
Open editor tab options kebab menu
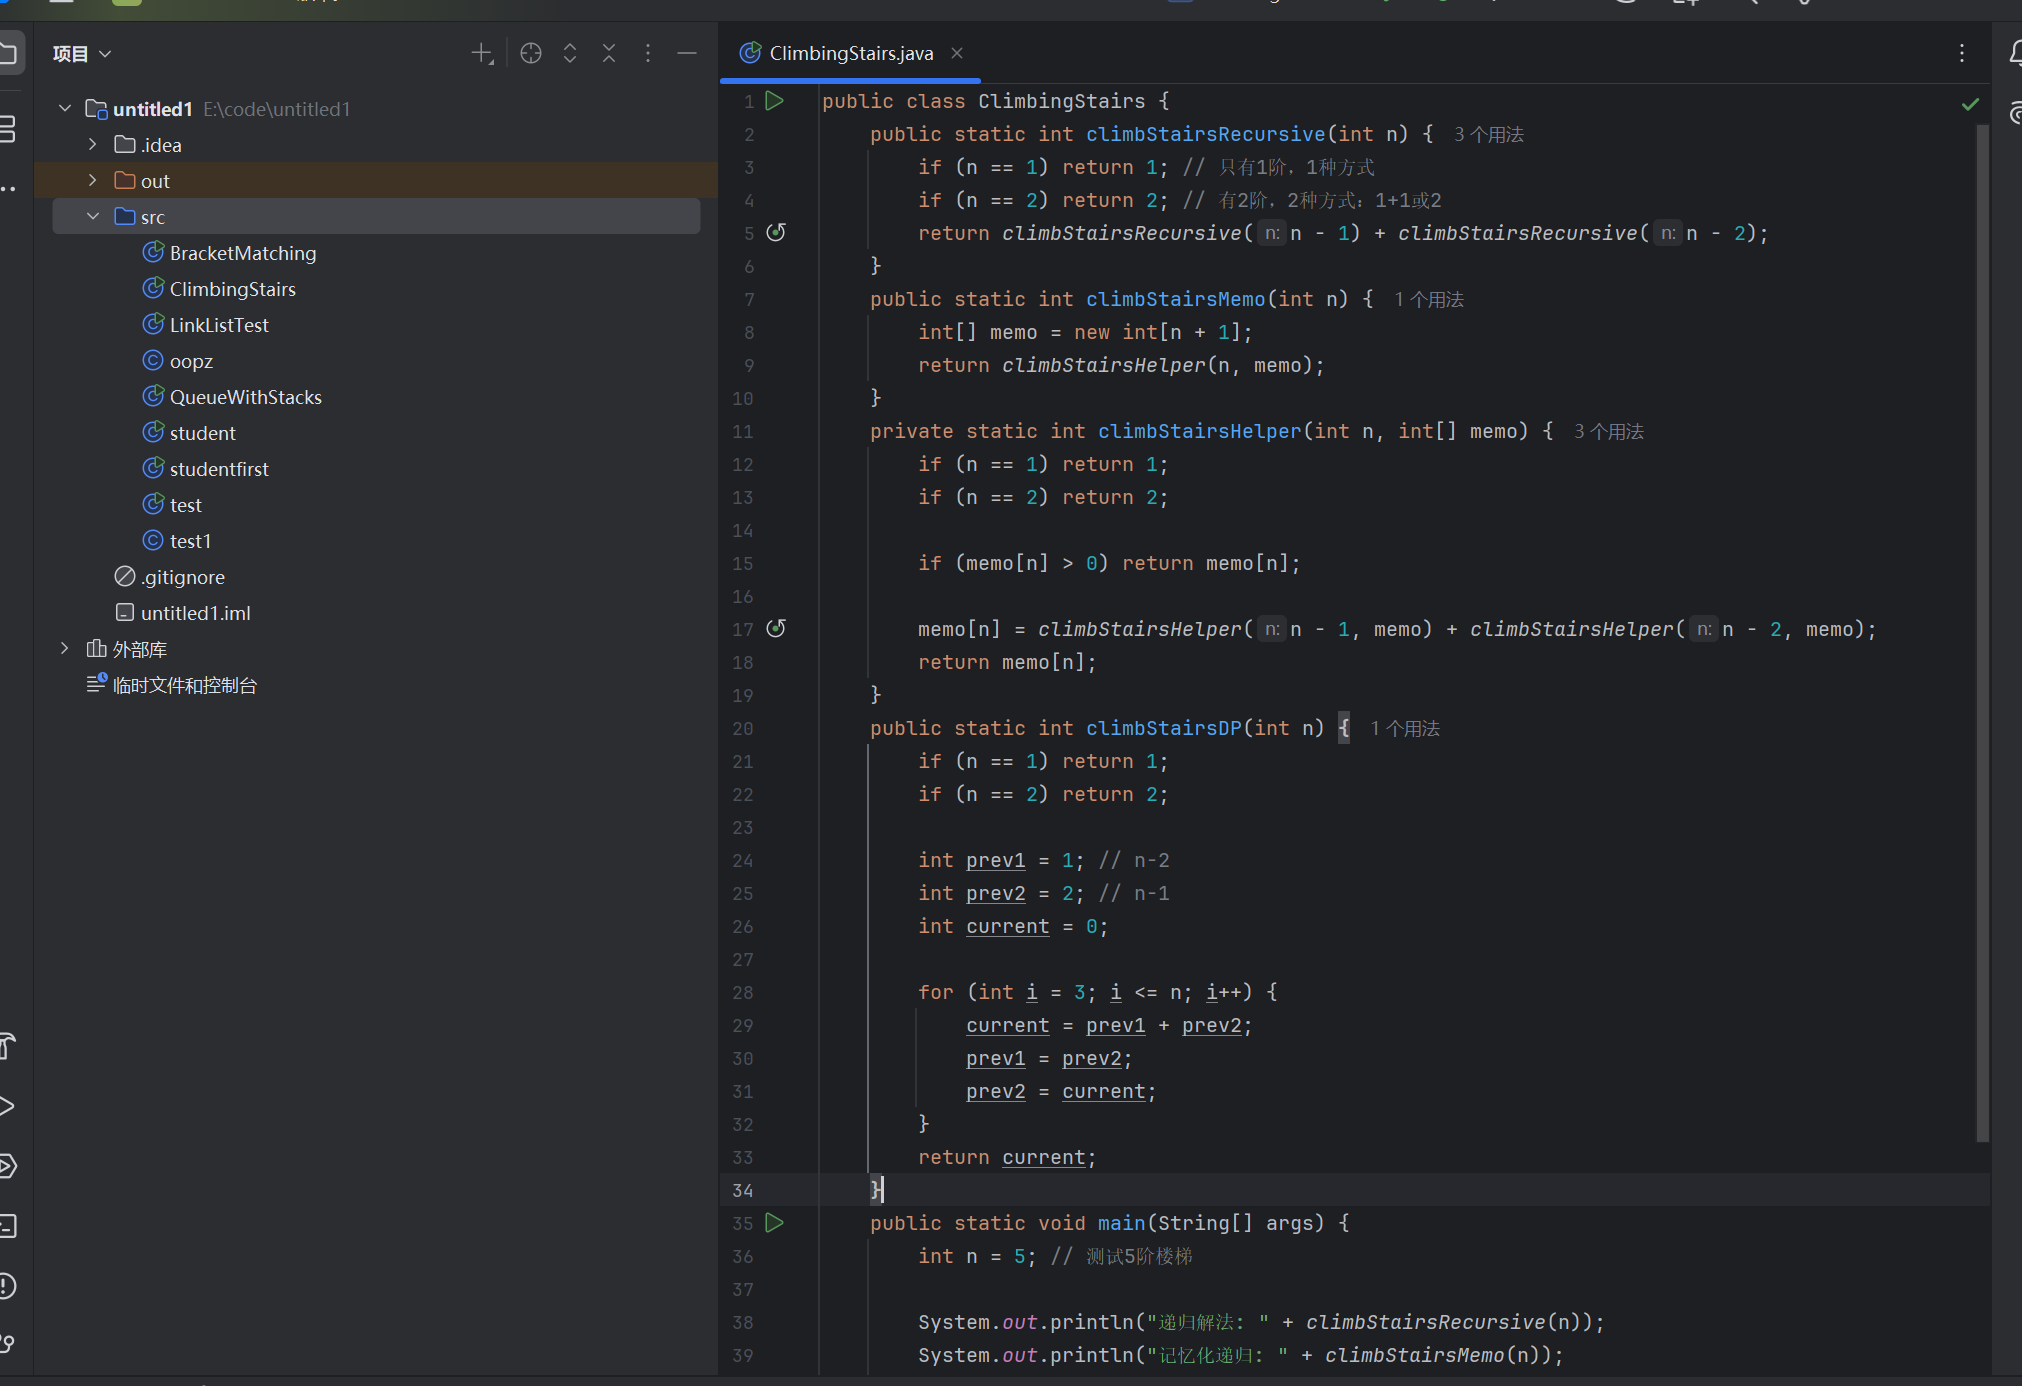(1962, 53)
